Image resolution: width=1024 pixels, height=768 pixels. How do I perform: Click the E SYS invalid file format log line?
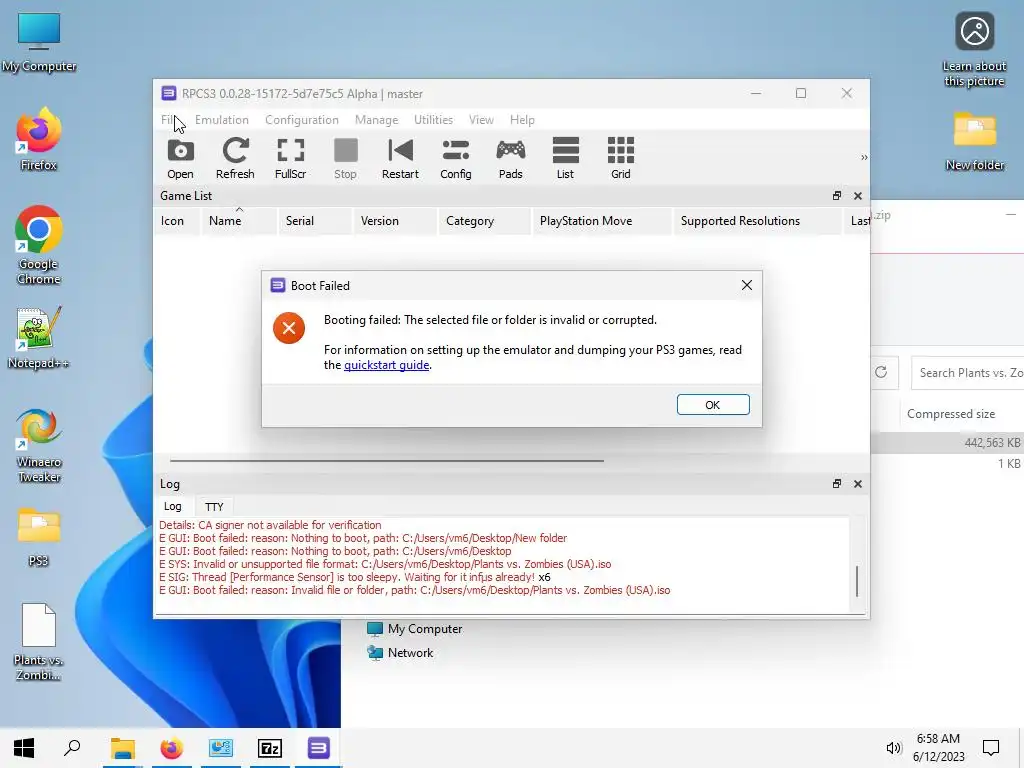point(385,564)
